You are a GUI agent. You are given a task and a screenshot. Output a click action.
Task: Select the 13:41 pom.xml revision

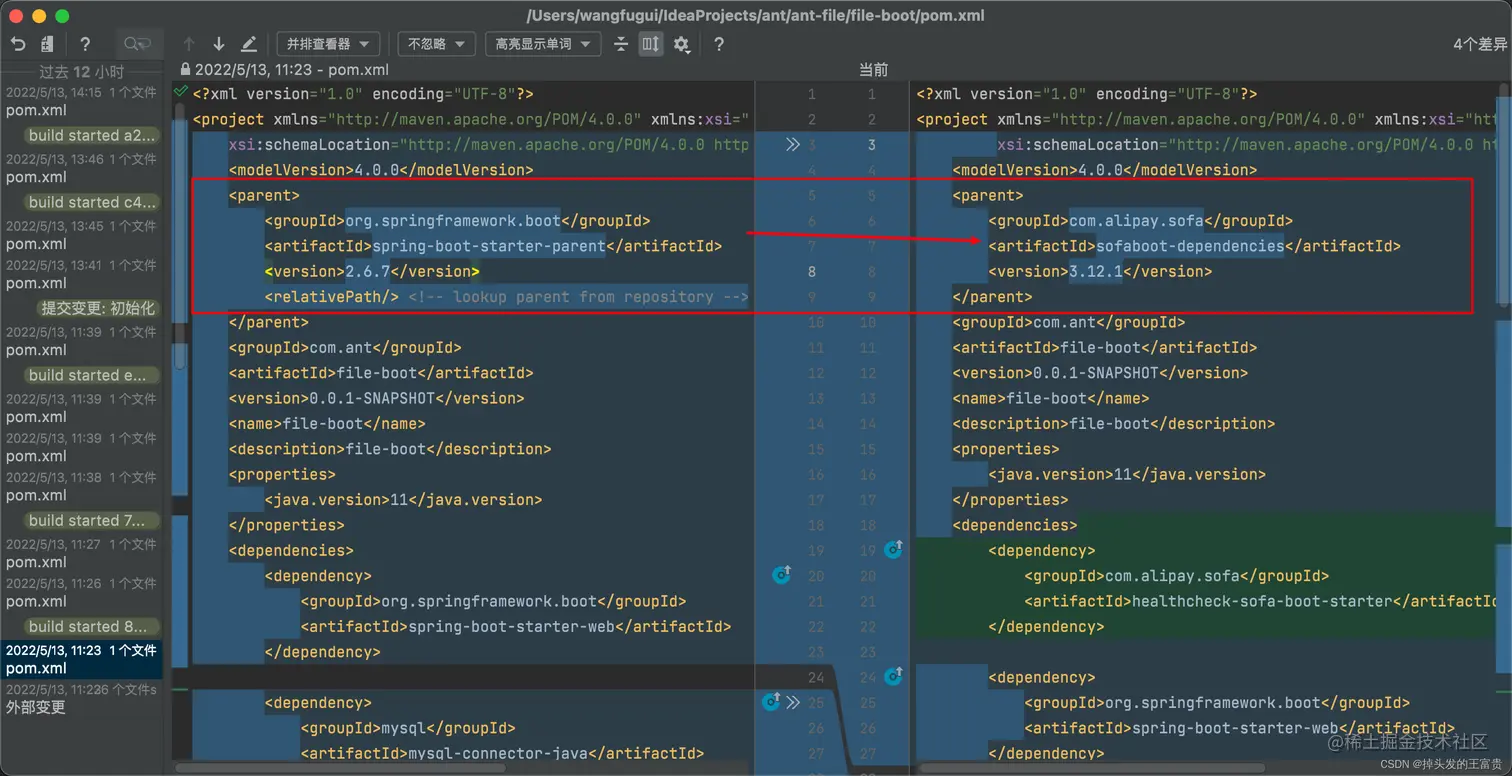point(81,274)
